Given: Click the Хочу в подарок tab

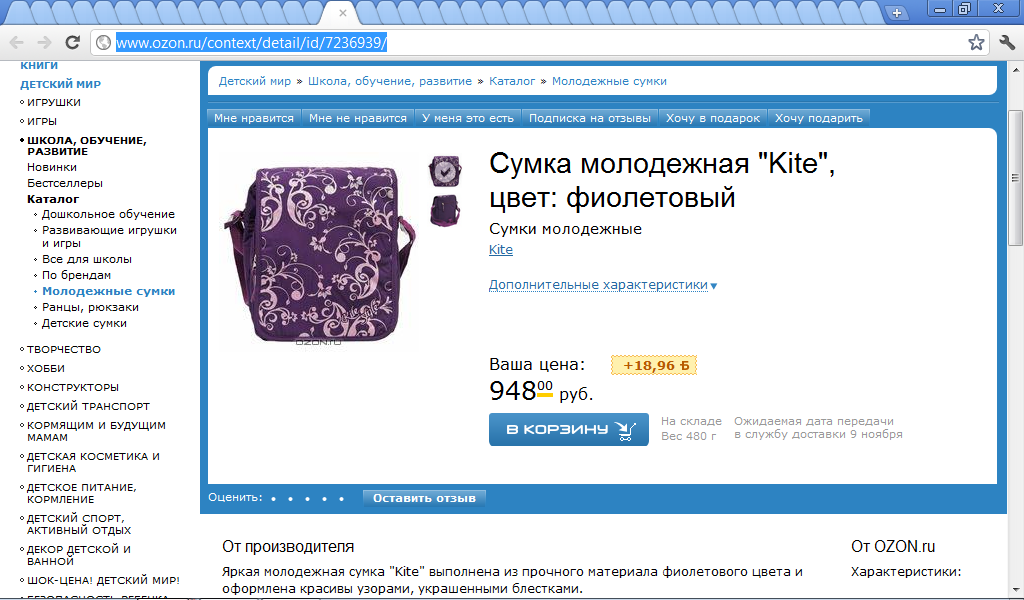Looking at the screenshot, I should [712, 118].
